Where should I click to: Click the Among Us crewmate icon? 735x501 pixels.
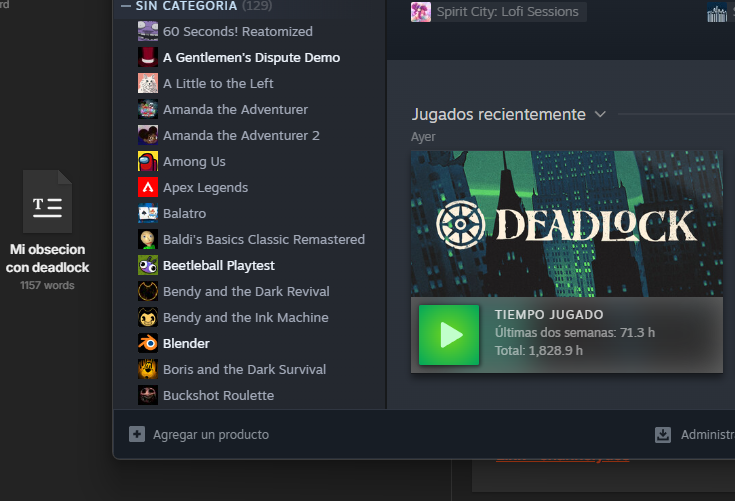(x=148, y=161)
